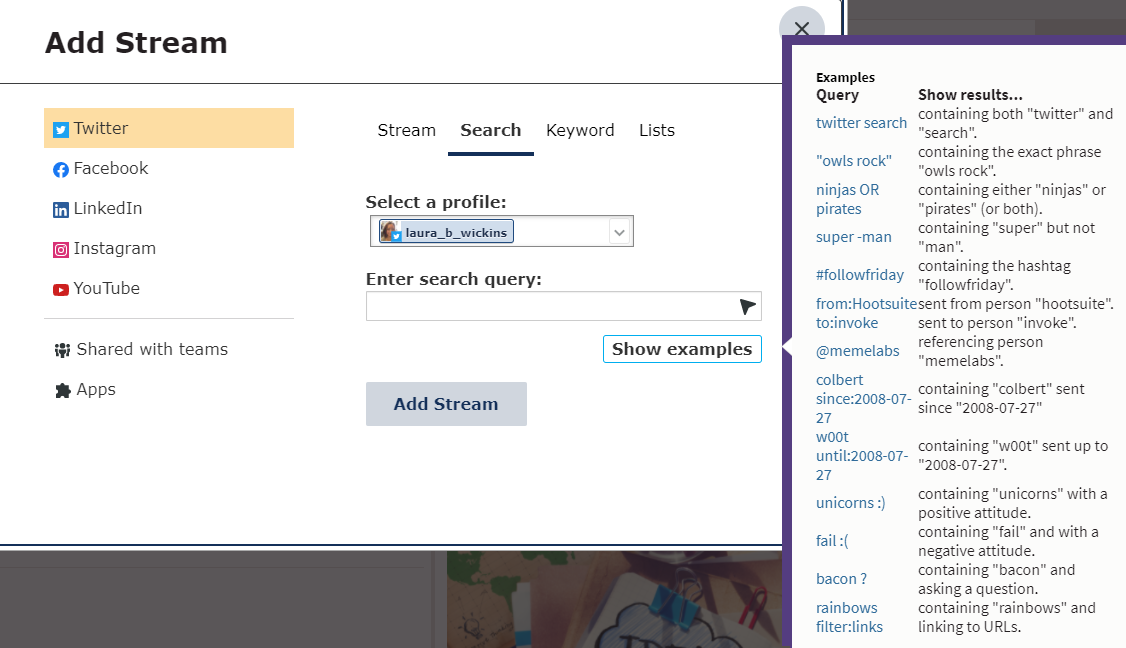Click the LinkedIn logo icon
1126x648 pixels.
click(x=61, y=210)
